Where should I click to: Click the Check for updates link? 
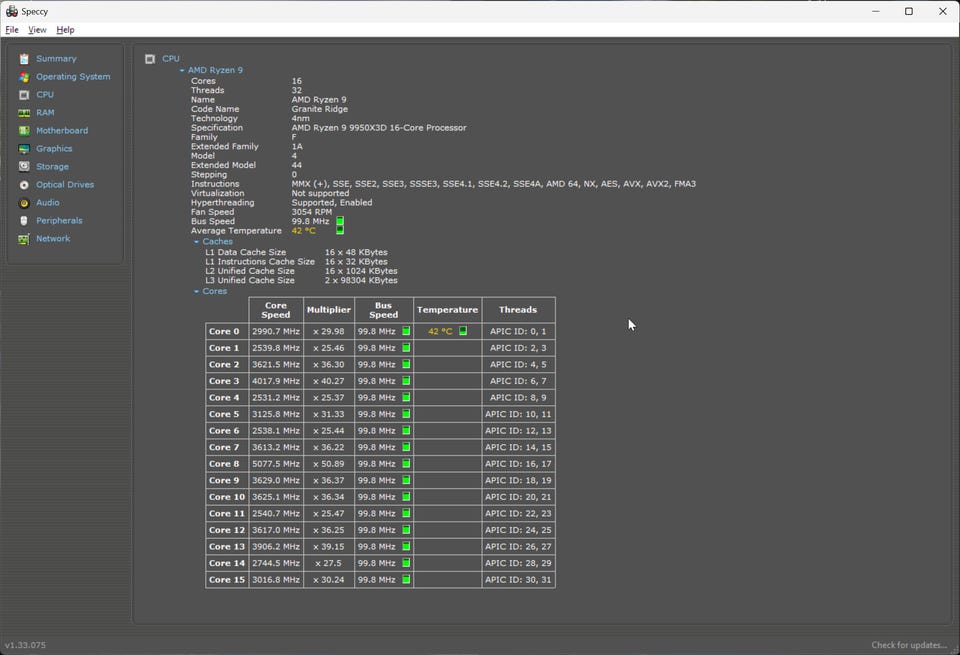(908, 645)
